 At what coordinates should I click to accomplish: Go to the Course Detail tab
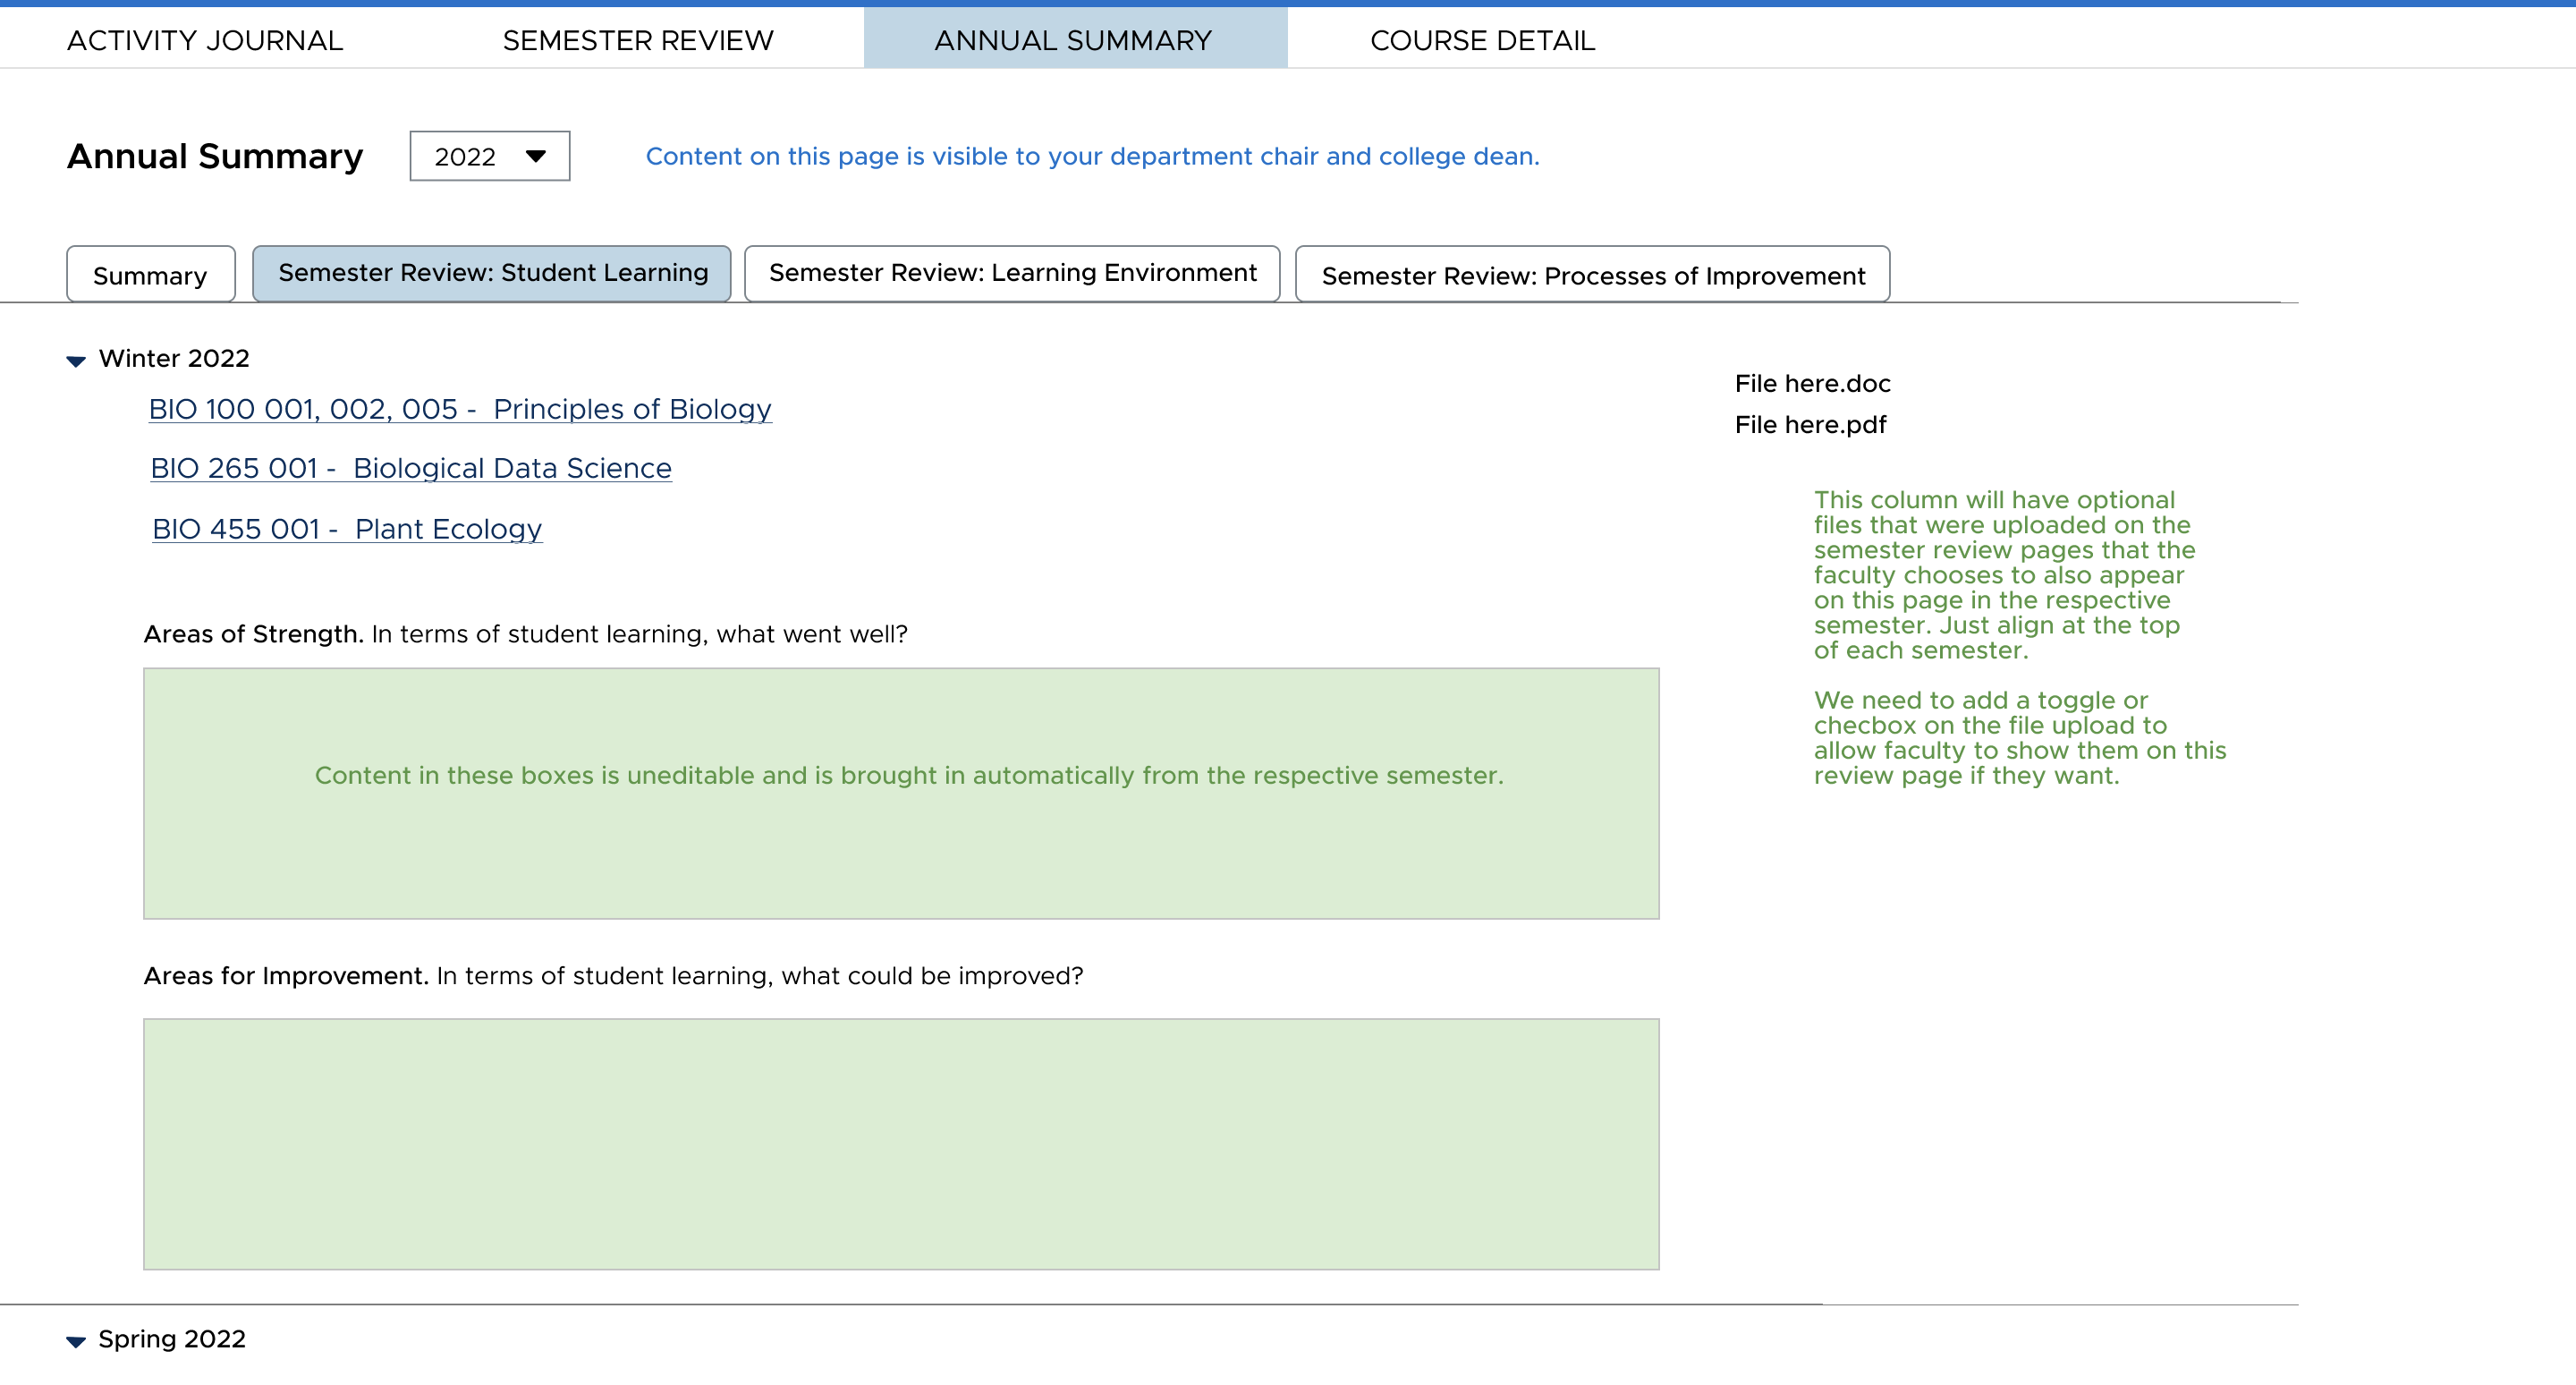click(x=1482, y=40)
